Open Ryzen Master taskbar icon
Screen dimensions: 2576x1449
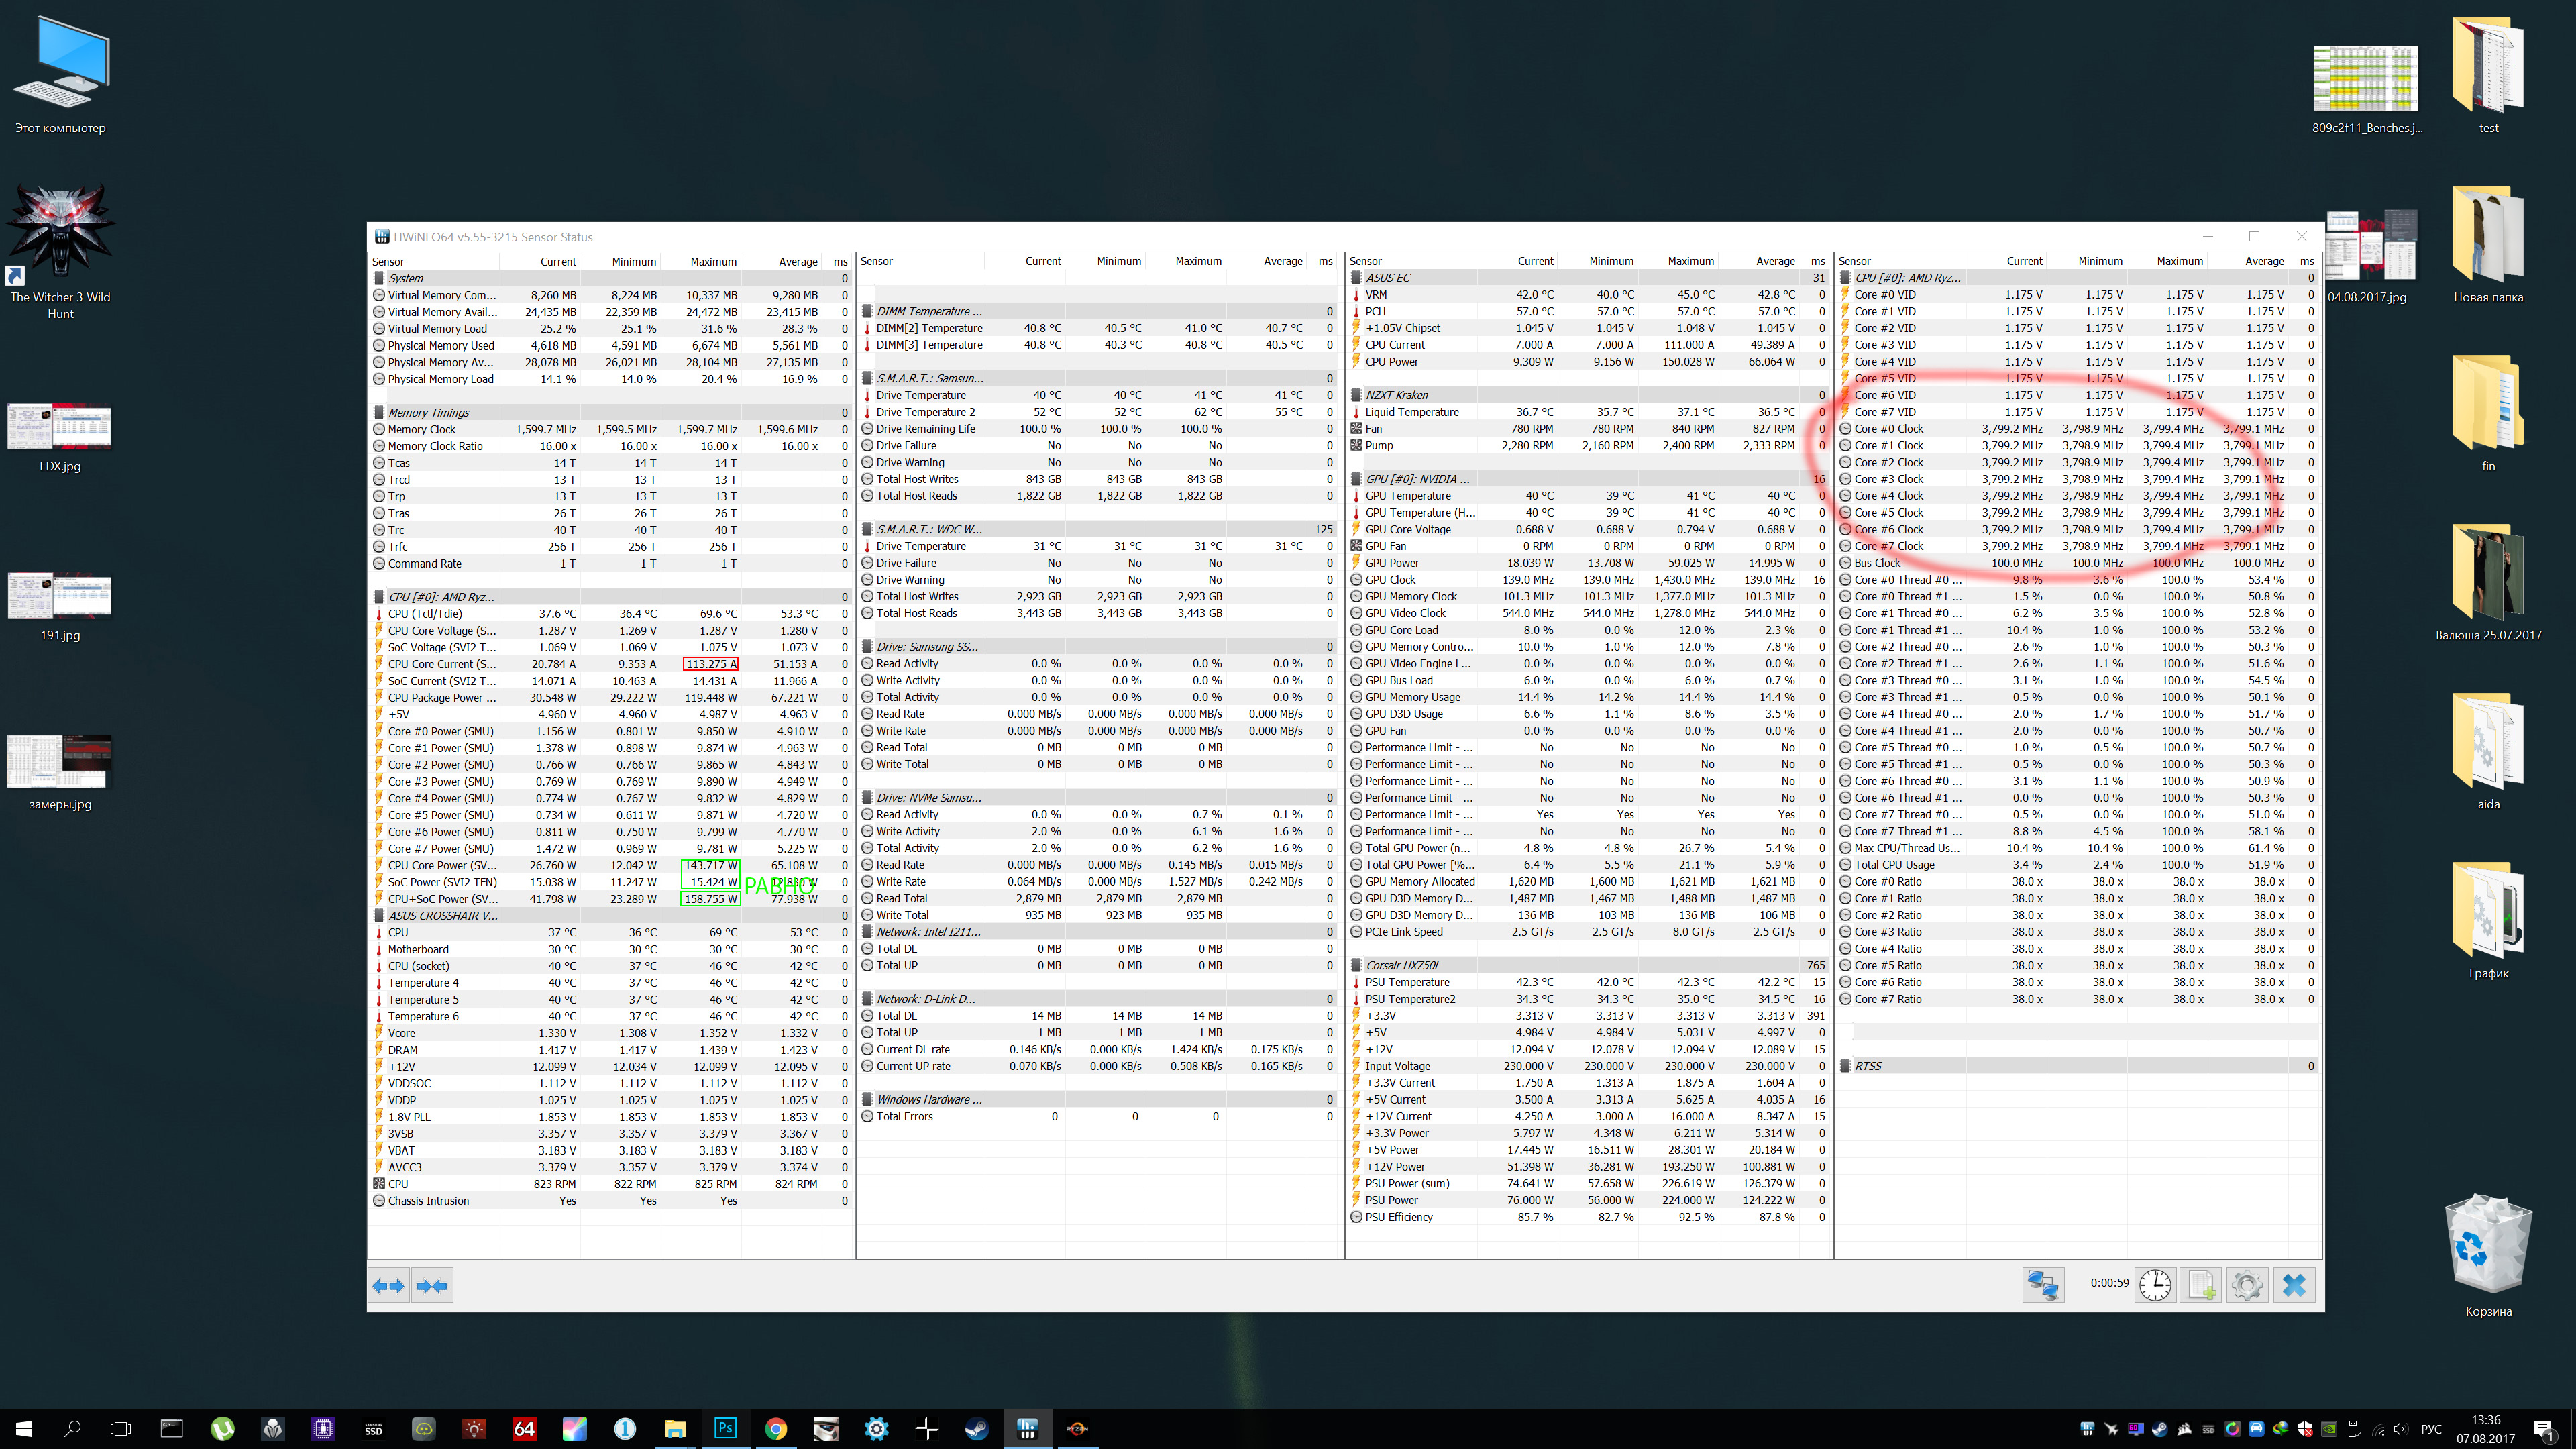pyautogui.click(x=1077, y=1428)
